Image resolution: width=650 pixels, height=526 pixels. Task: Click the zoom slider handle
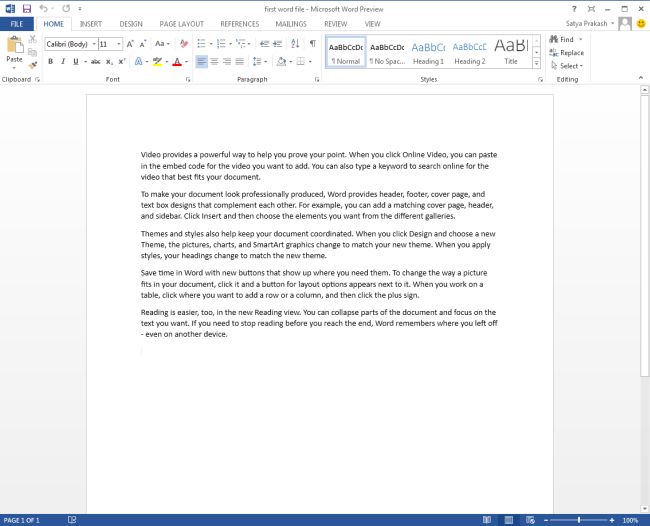[579, 520]
